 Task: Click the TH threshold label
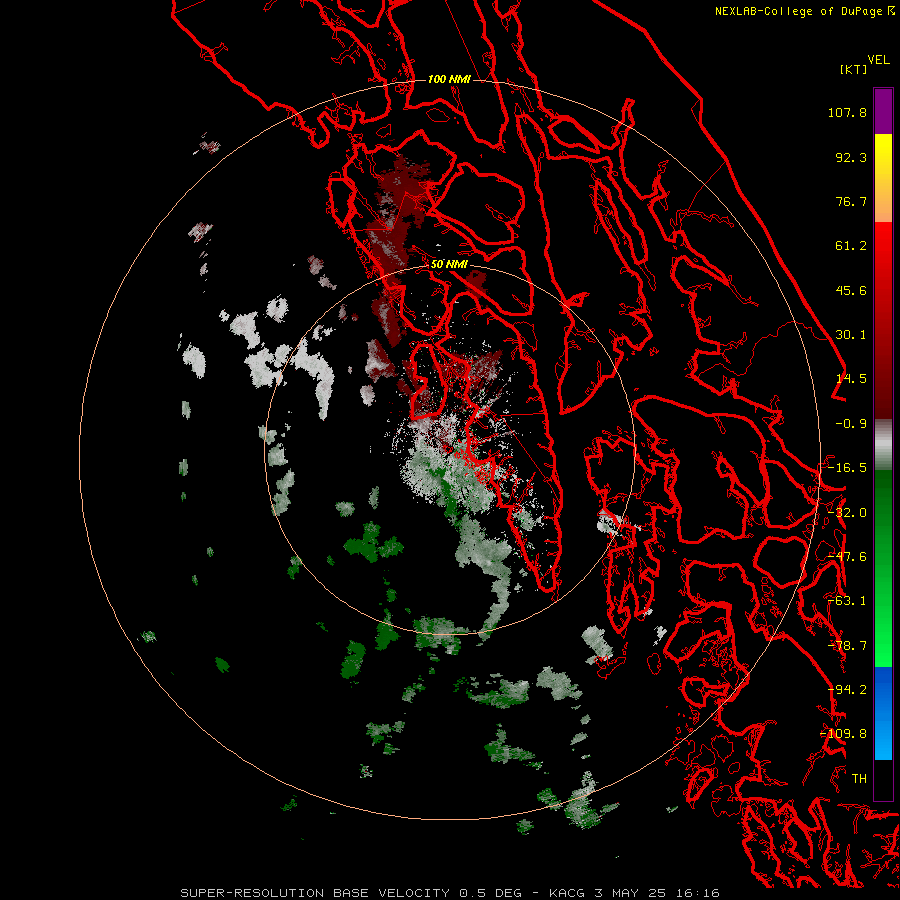859,779
